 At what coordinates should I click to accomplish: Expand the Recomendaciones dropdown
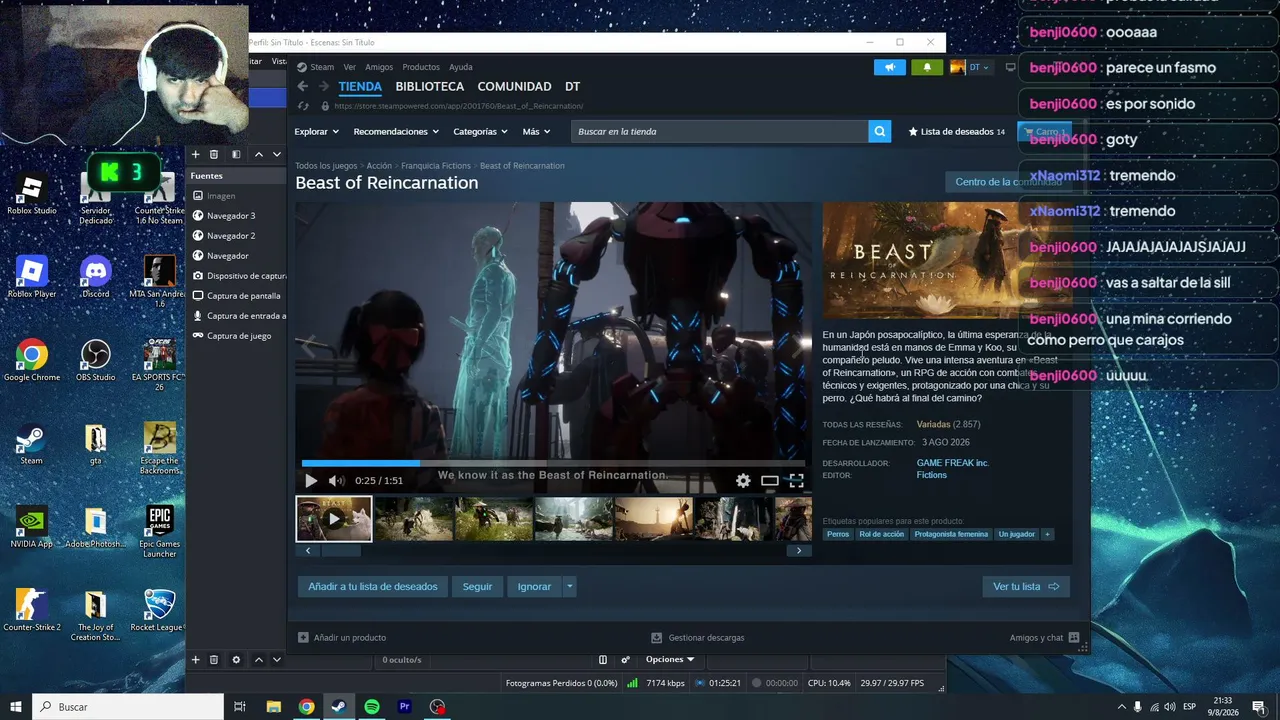(x=396, y=131)
